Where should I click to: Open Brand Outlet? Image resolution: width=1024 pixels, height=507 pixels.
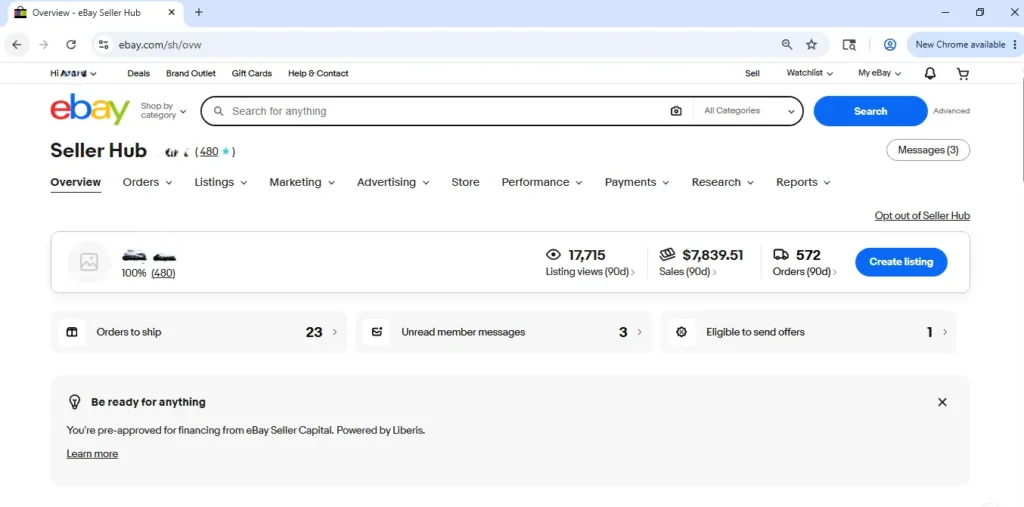191,73
